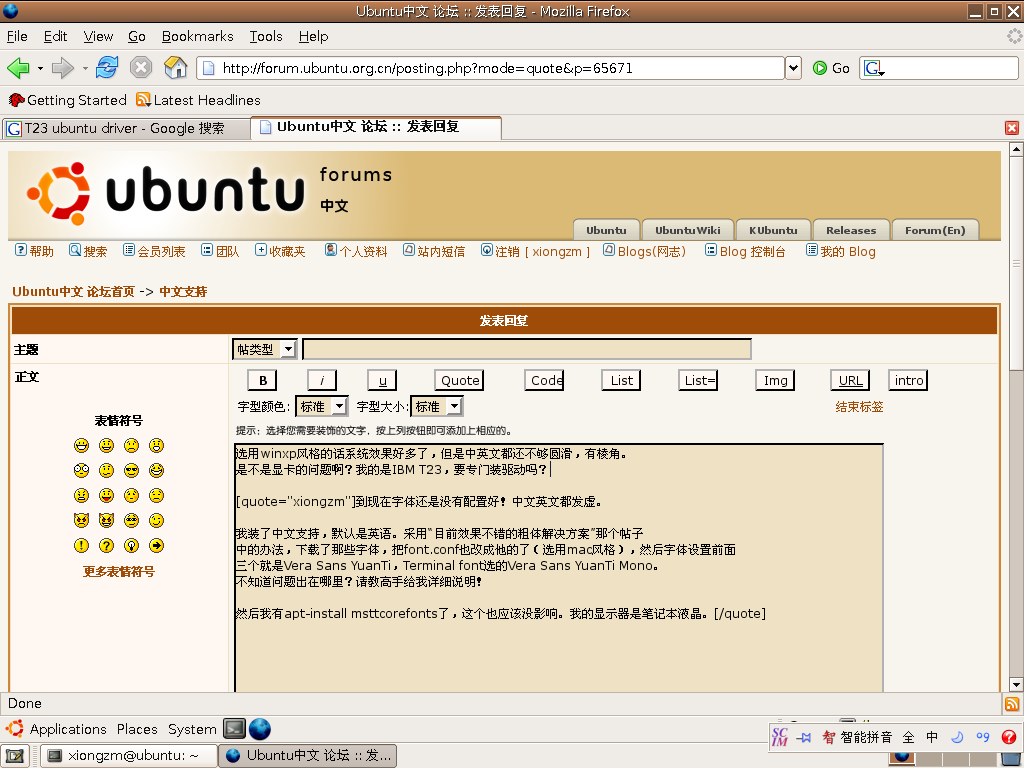Insert the grinning devil emoticon
This screenshot has height=768, width=1024.
tap(106, 520)
